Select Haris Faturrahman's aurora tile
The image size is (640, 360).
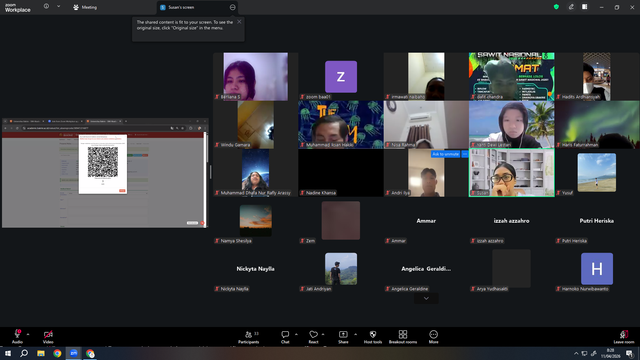pyautogui.click(x=597, y=124)
